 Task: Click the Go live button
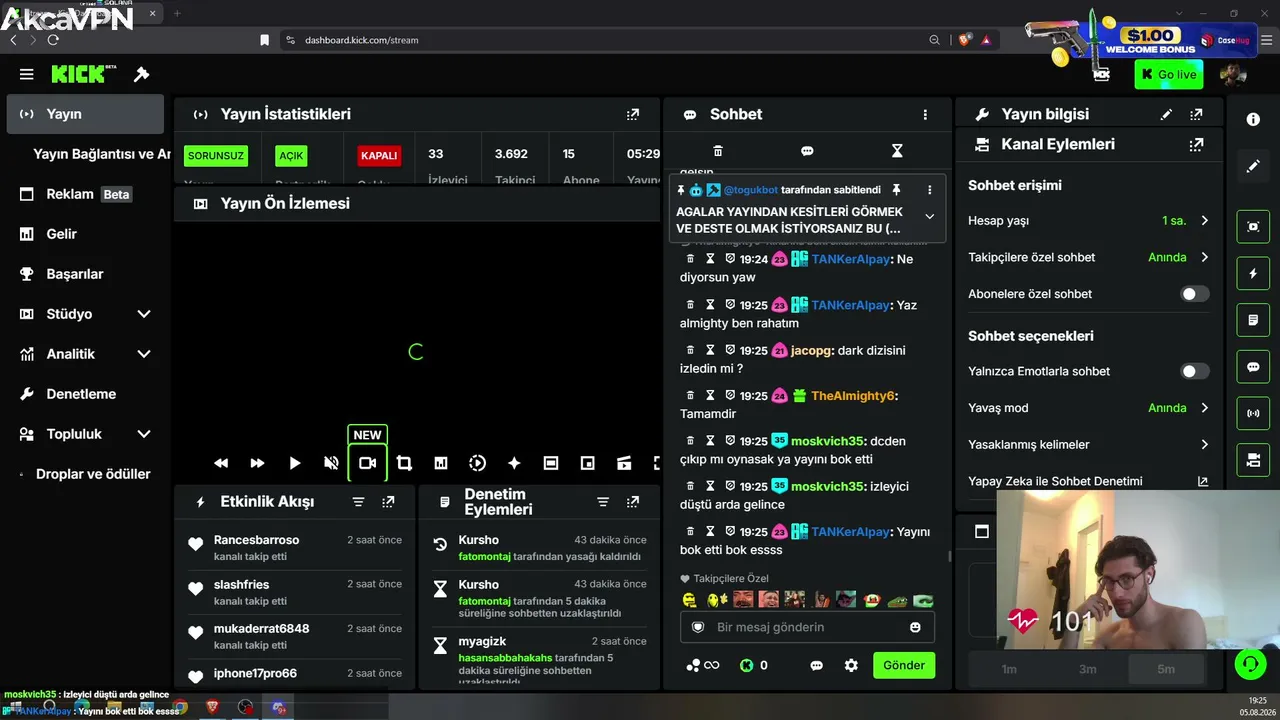coord(1169,75)
